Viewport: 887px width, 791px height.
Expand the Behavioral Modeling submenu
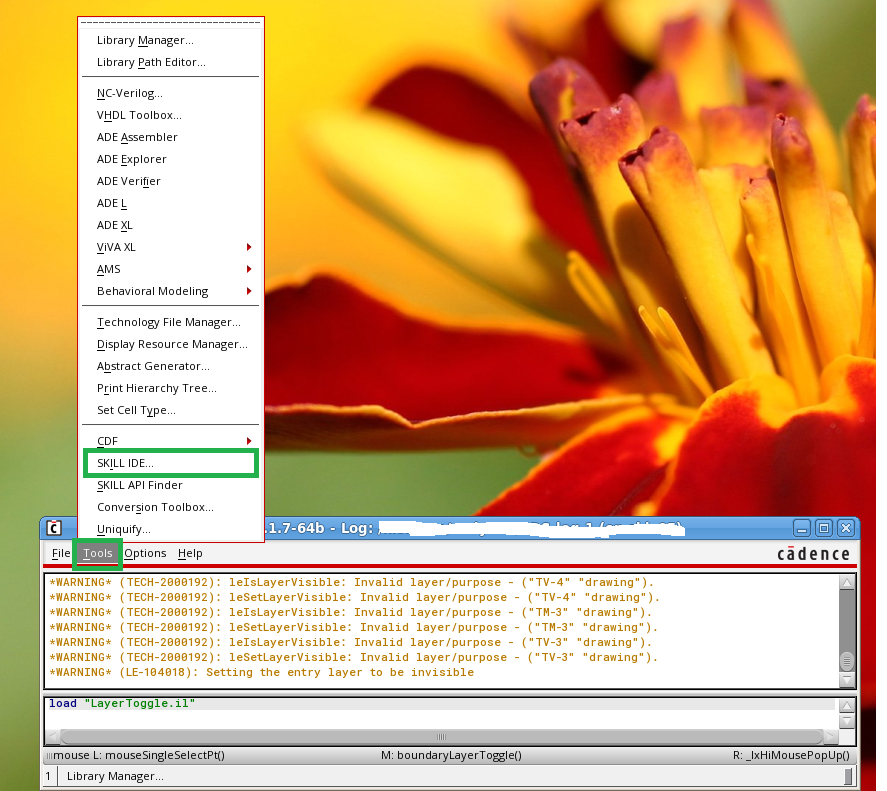(170, 291)
